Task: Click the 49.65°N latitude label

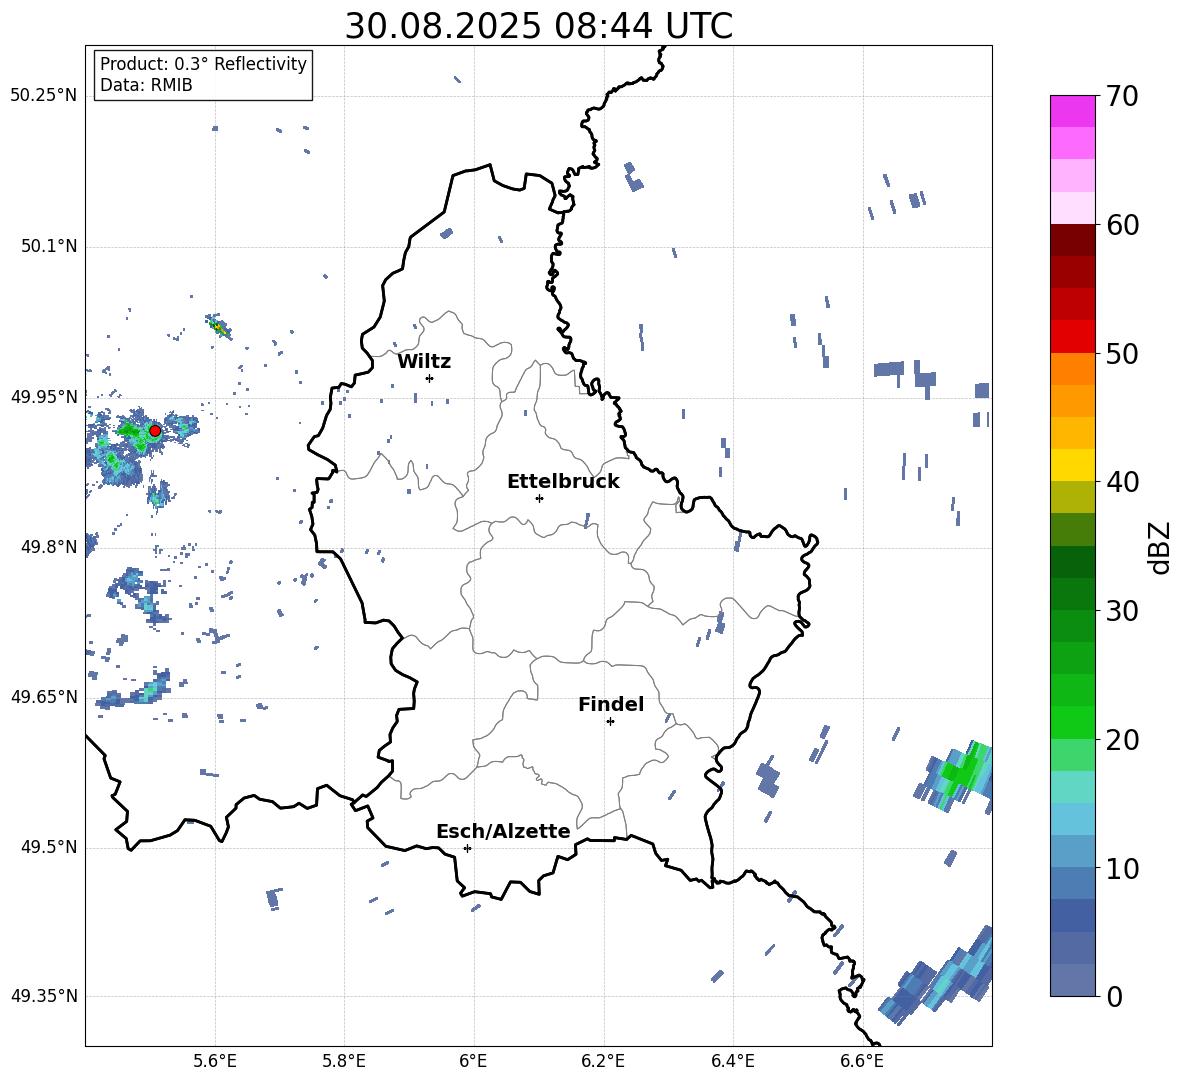Action: (x=44, y=697)
